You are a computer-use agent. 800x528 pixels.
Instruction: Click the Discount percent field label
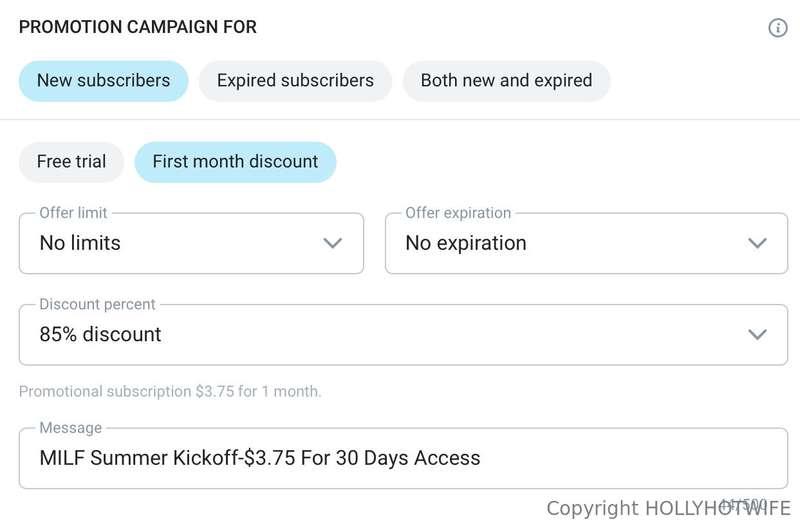[97, 304]
